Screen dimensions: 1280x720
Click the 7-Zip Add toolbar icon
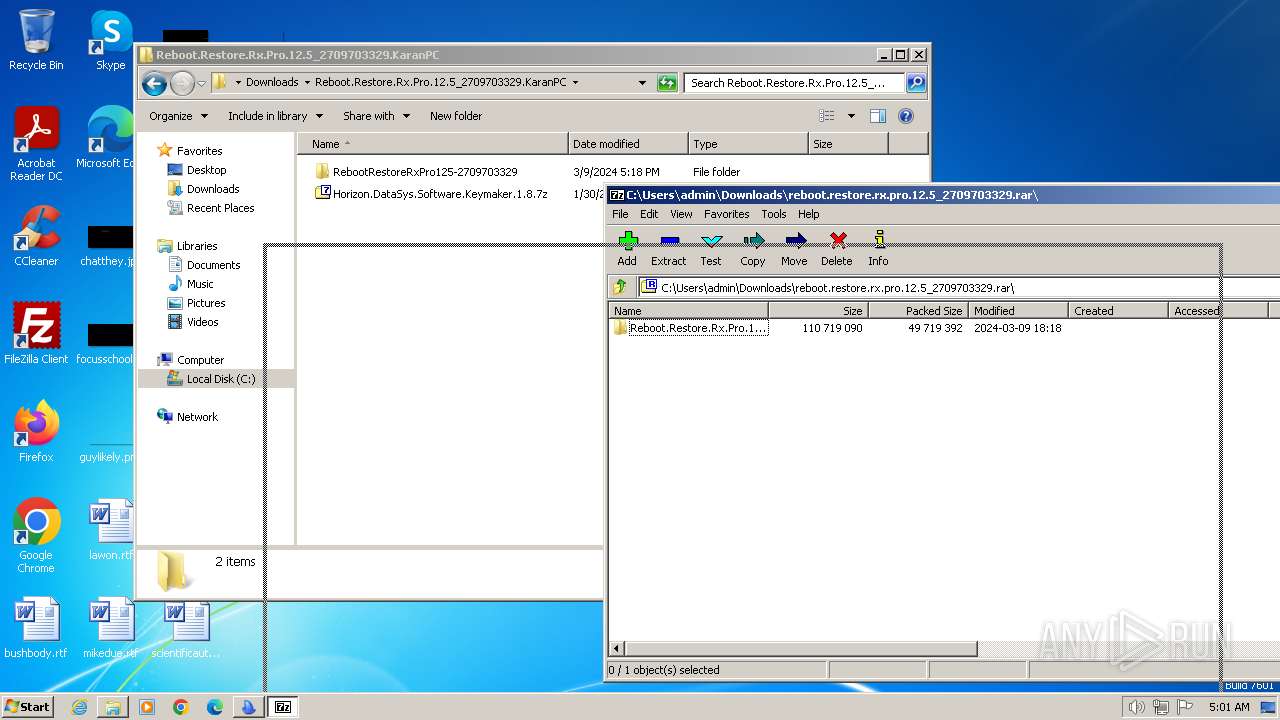pyautogui.click(x=628, y=241)
